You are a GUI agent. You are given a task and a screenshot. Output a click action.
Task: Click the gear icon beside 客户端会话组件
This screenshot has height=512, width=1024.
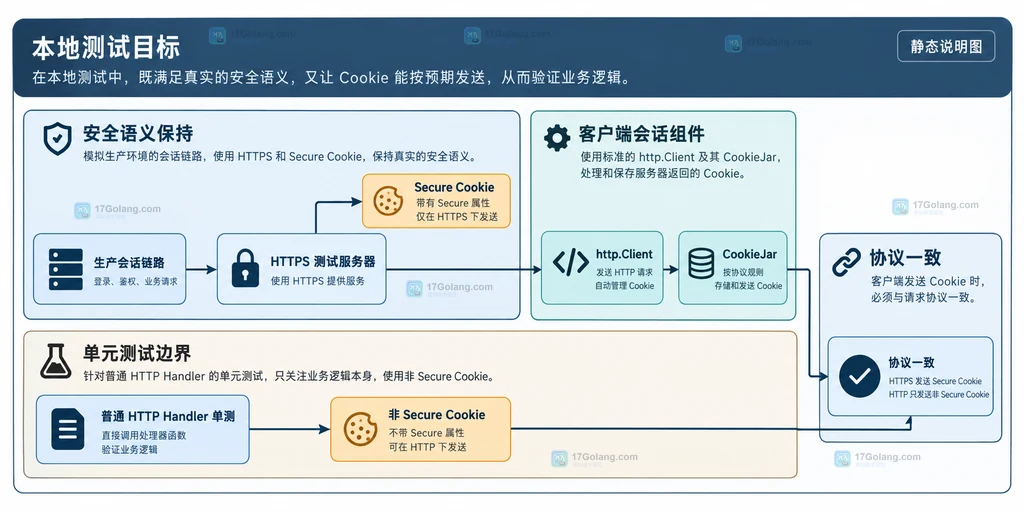[556, 138]
